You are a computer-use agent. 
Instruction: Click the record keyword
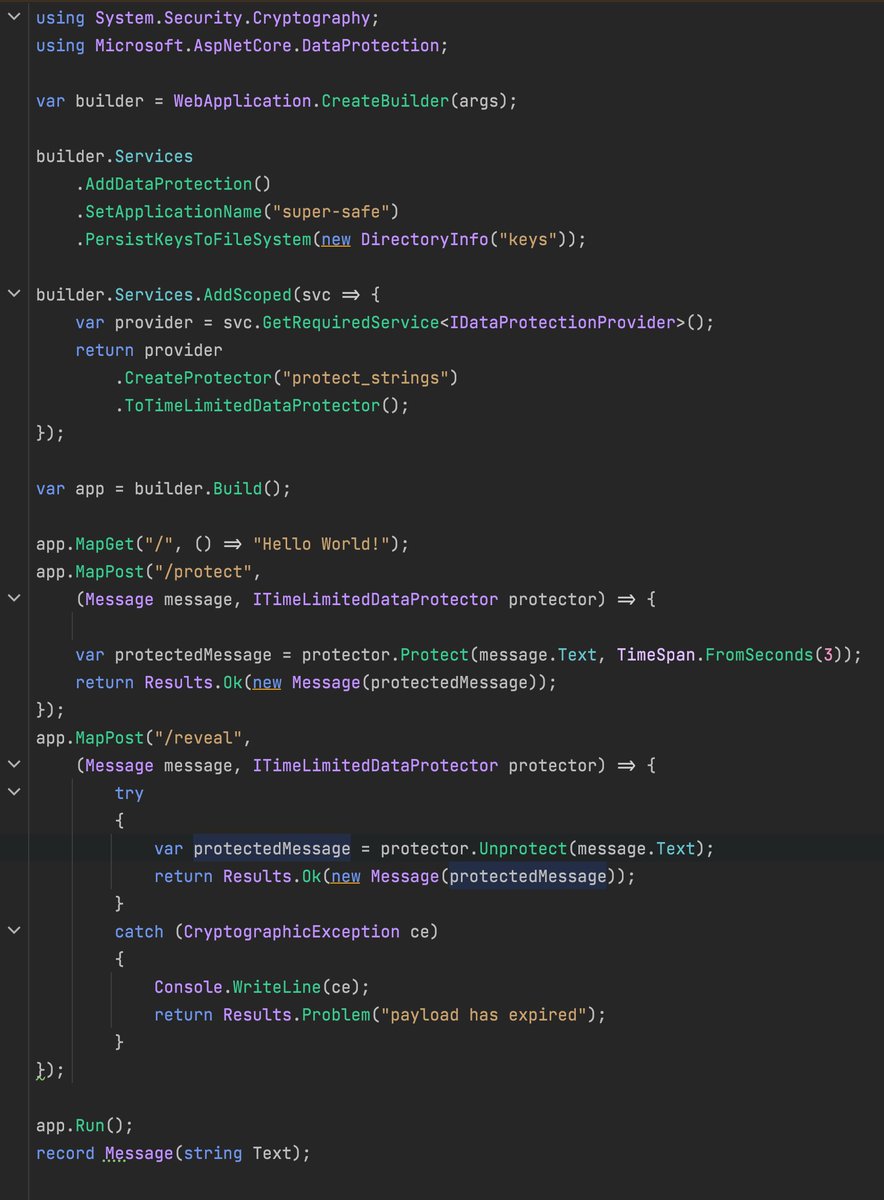click(65, 1153)
